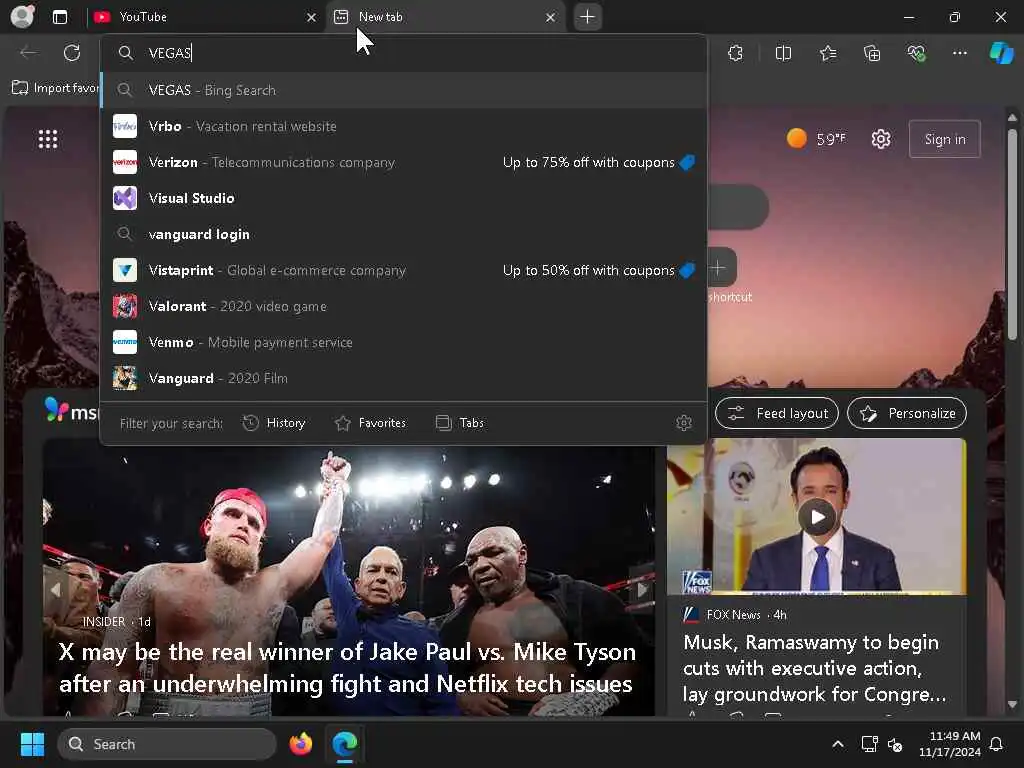Open Collections icon in toolbar
This screenshot has height=768, width=1024.
tap(872, 53)
